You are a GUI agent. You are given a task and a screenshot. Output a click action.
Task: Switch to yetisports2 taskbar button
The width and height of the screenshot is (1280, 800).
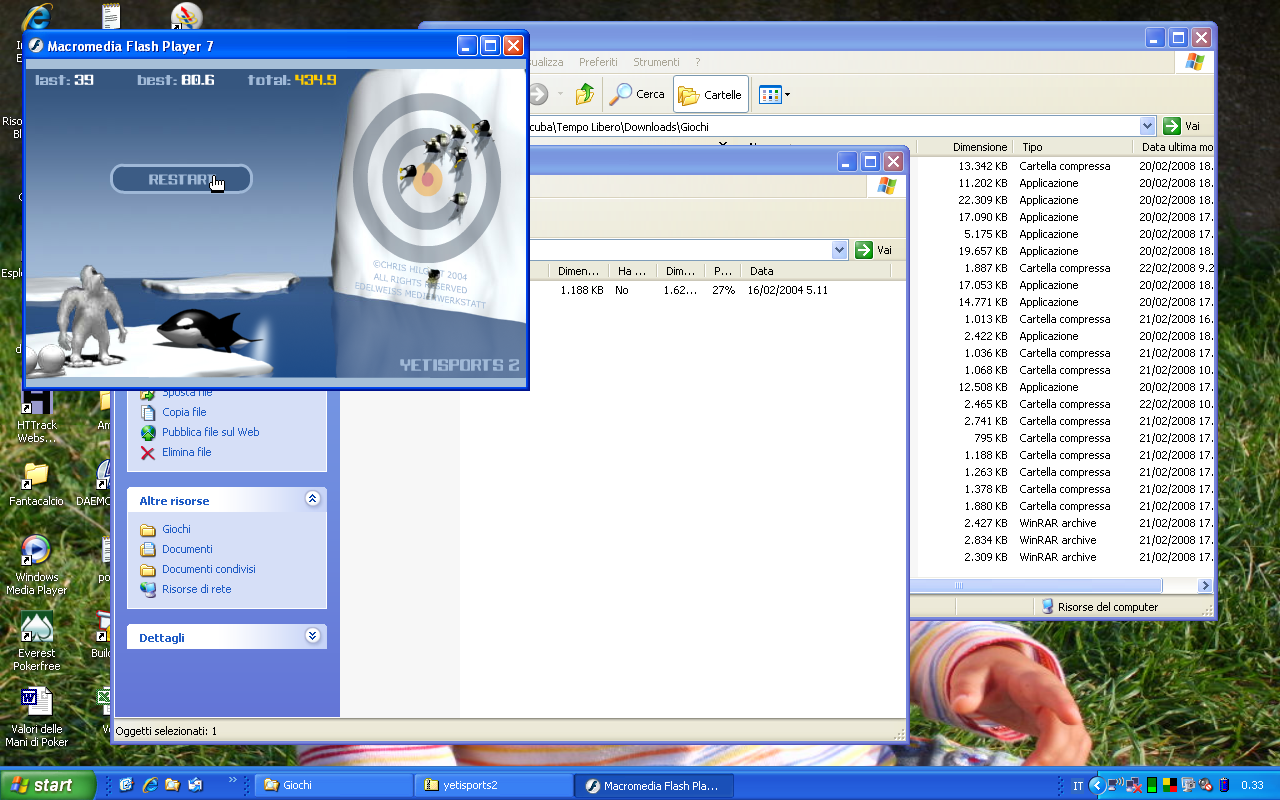coord(494,785)
